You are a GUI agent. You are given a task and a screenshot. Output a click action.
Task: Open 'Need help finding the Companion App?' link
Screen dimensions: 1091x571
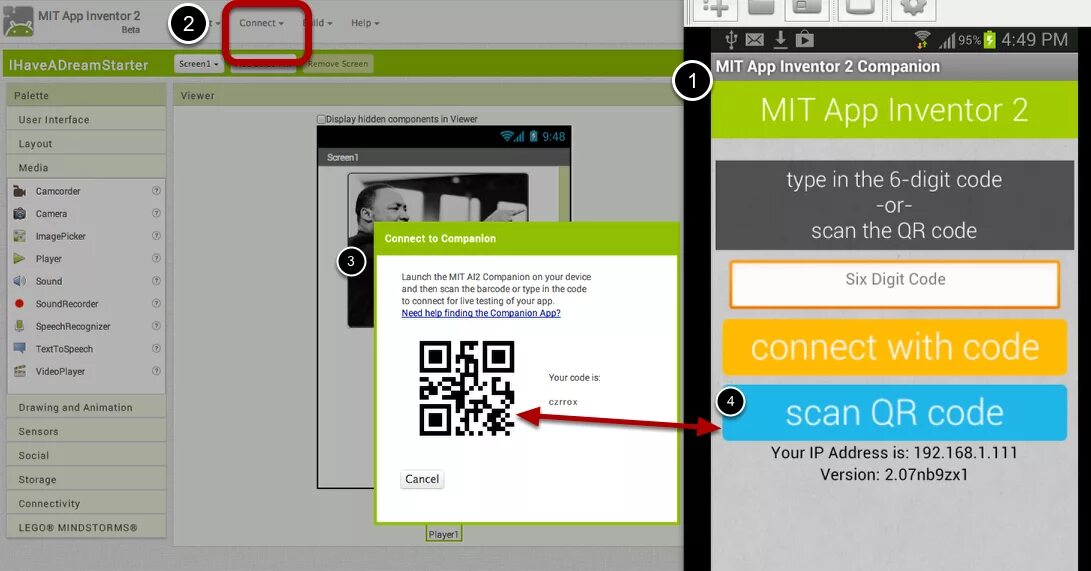(x=481, y=313)
